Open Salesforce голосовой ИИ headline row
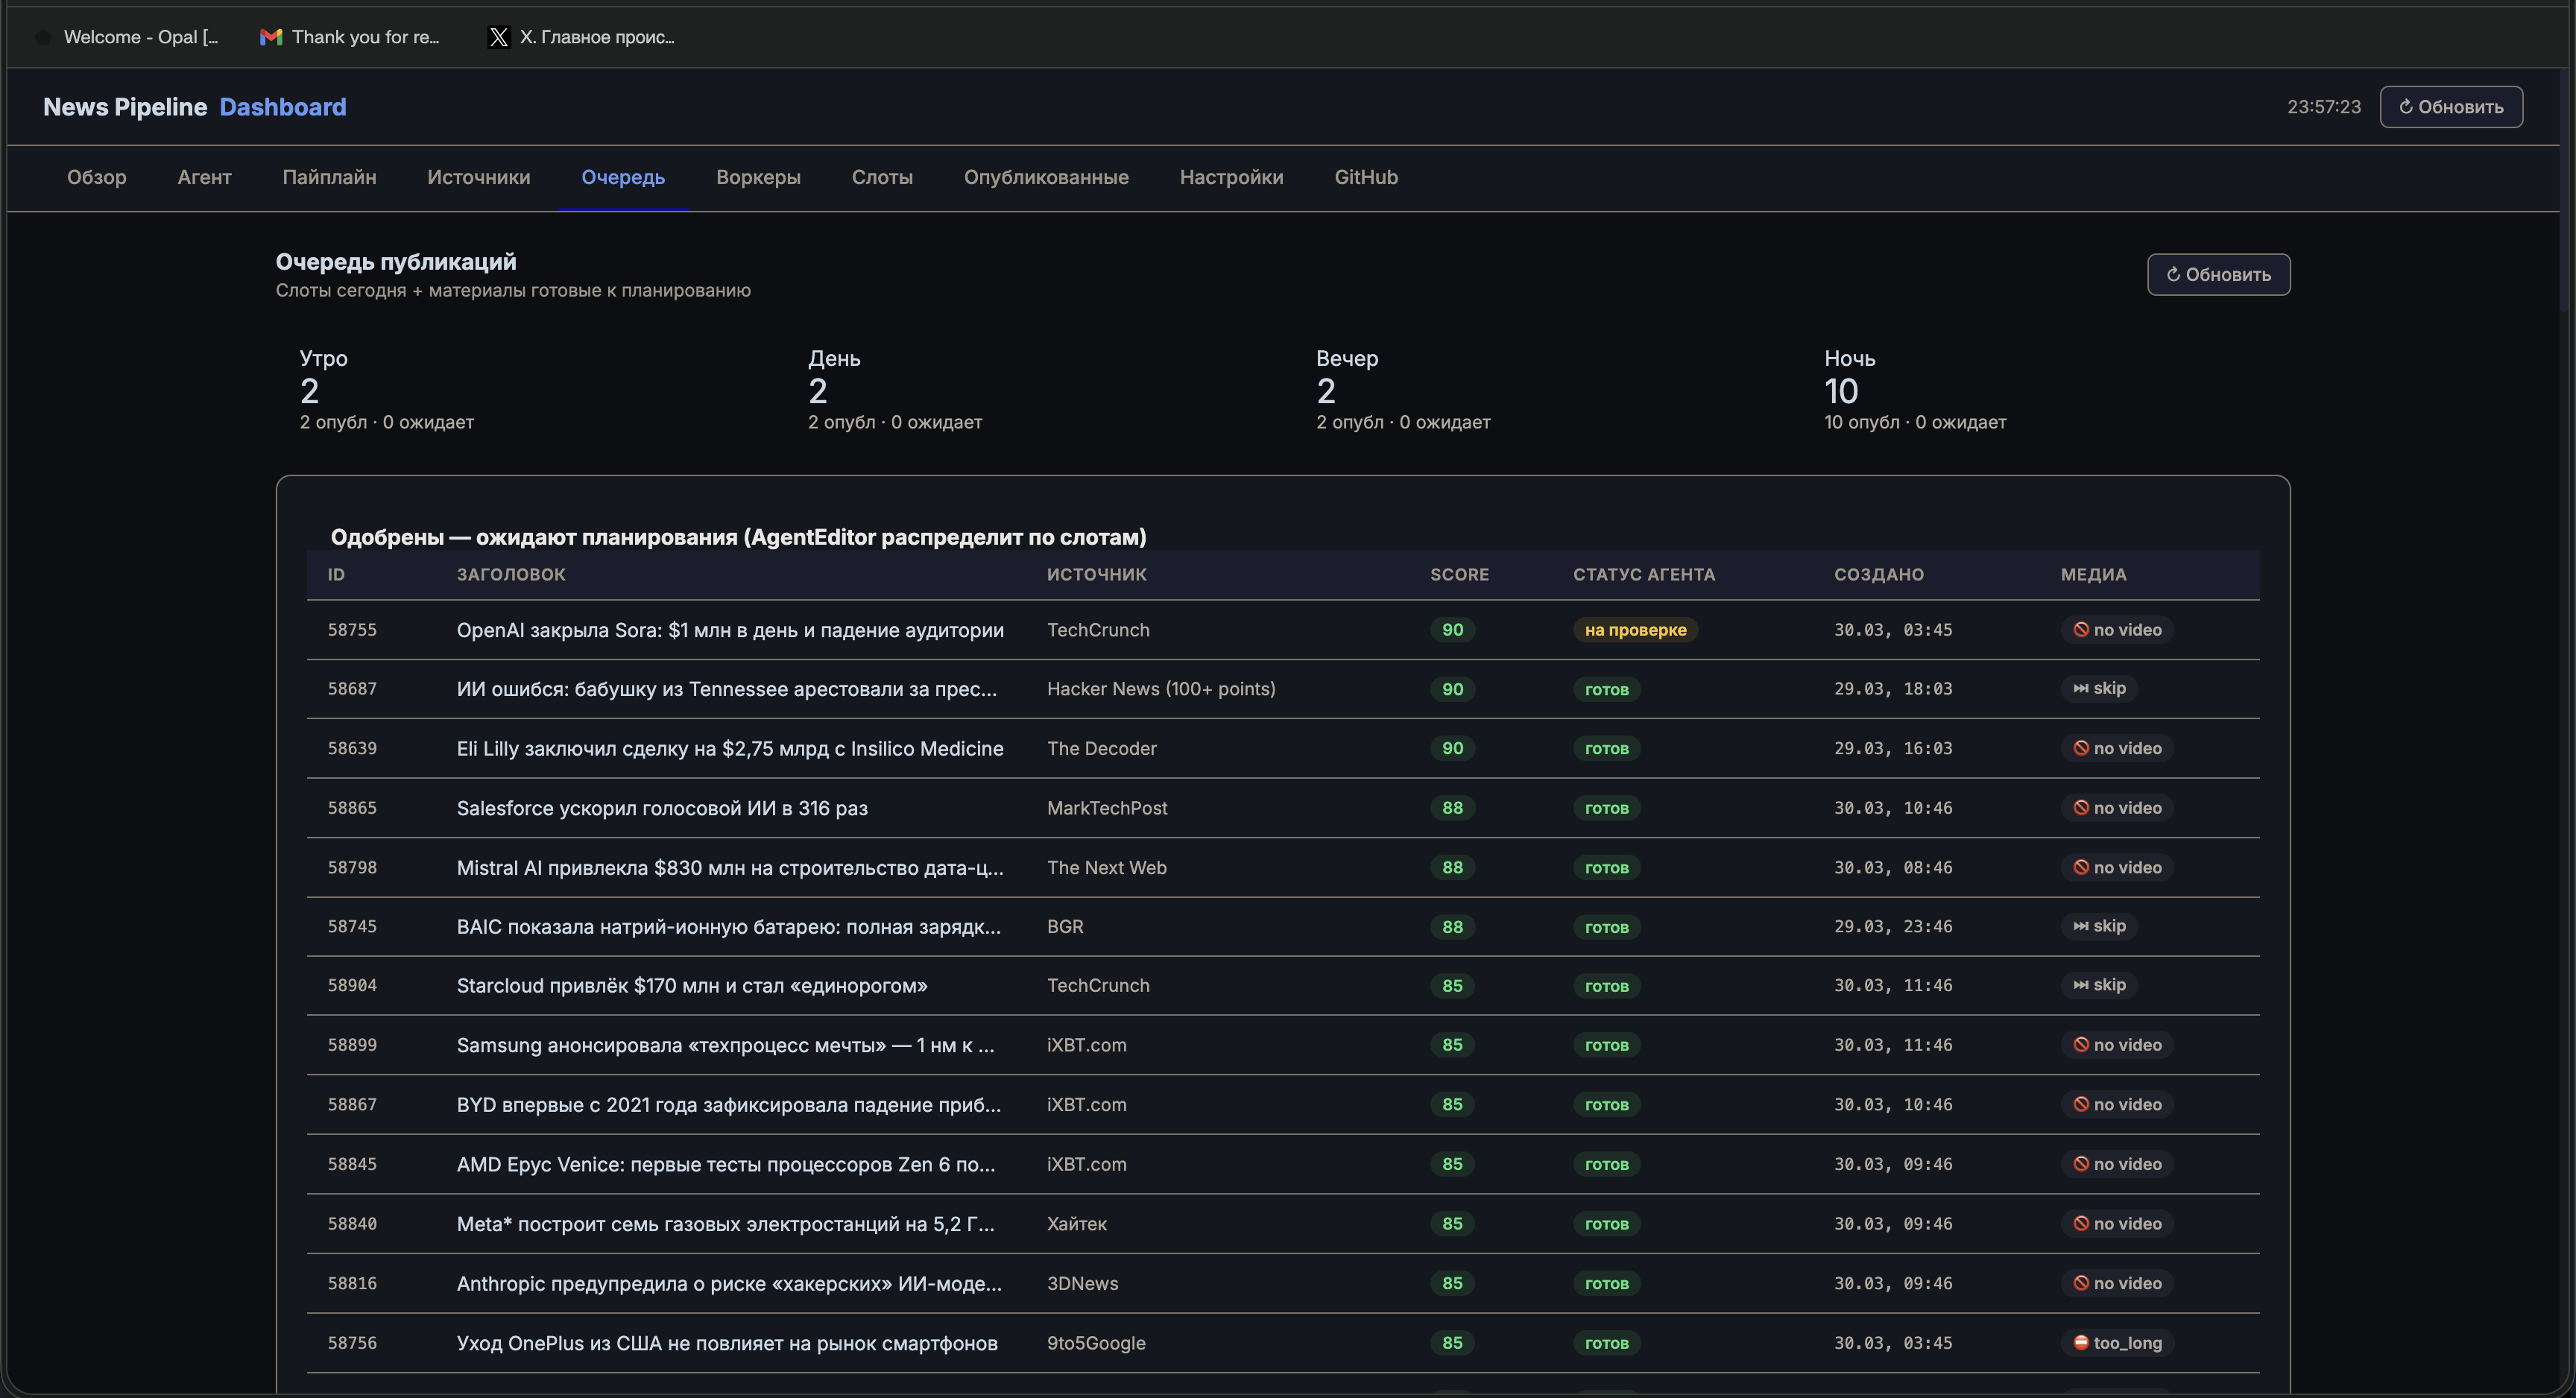The image size is (2576, 1398). 662,808
